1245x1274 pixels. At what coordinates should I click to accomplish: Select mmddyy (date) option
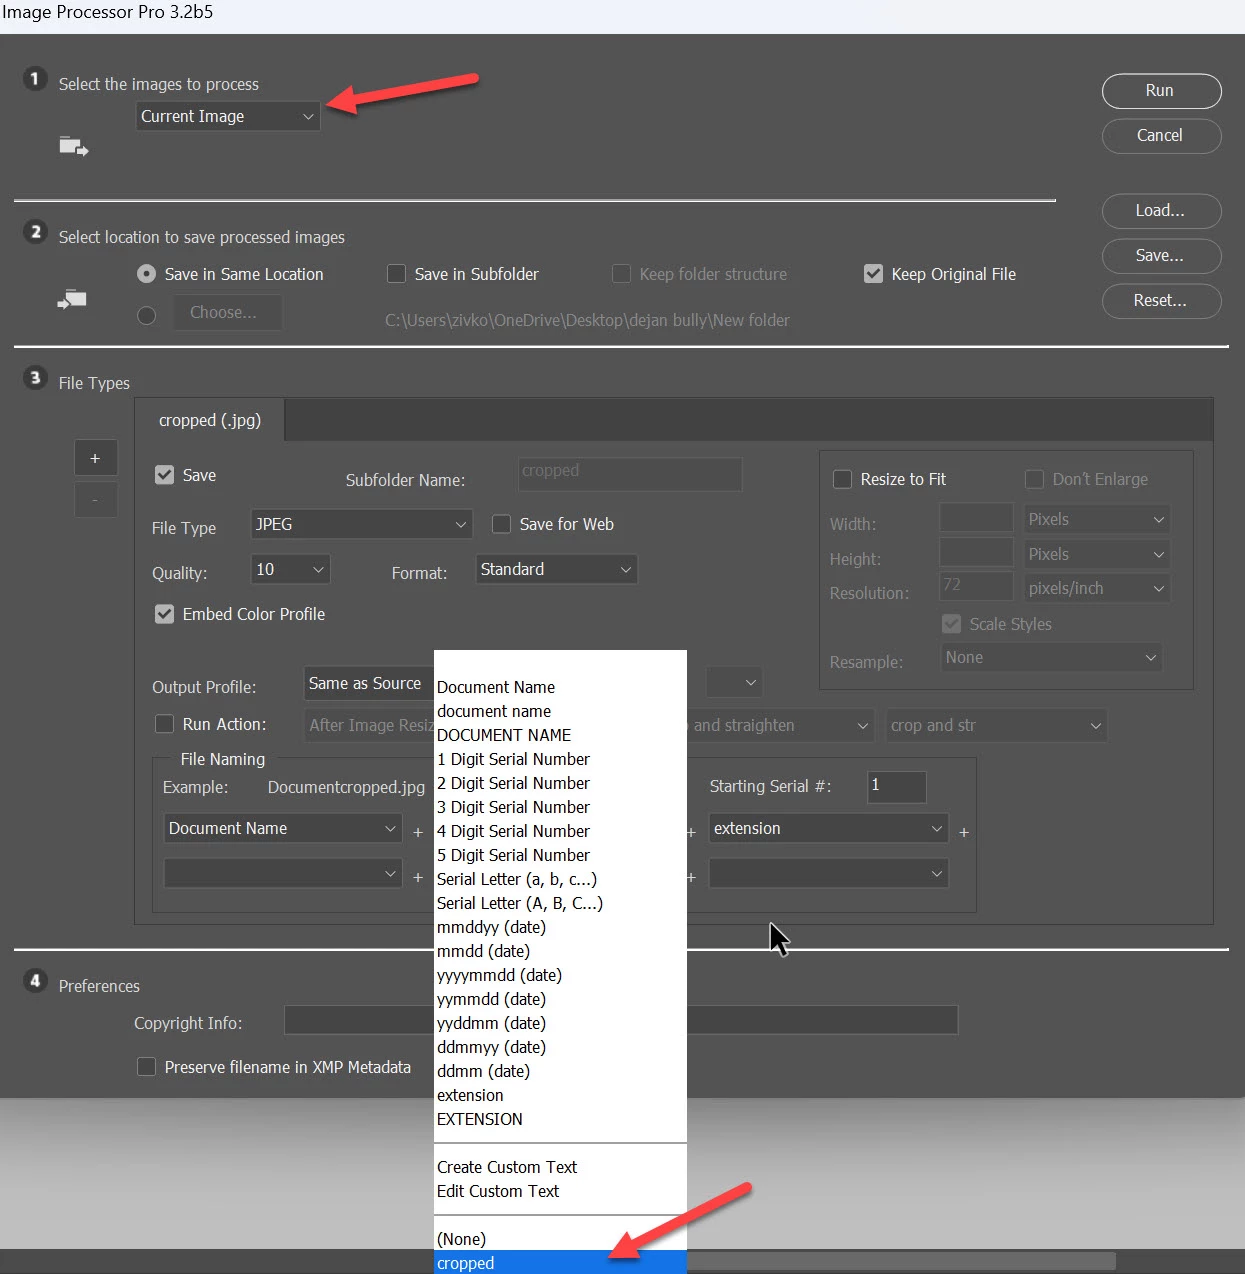point(560,927)
